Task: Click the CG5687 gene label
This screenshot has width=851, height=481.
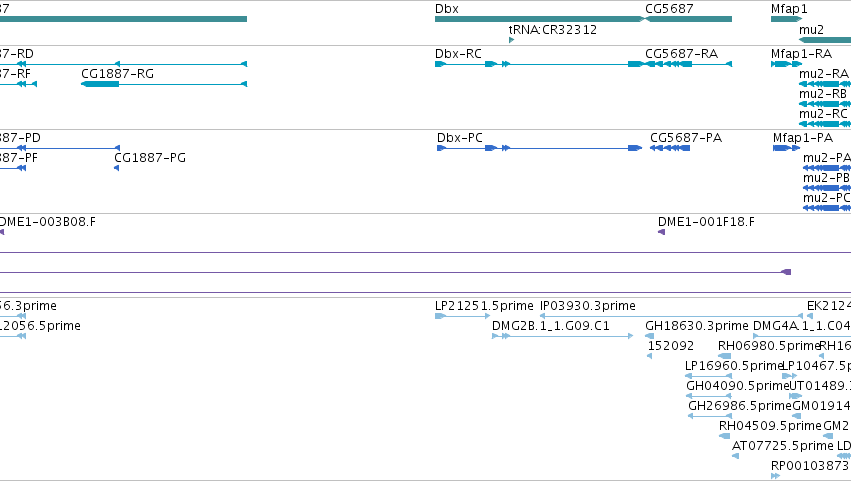Action: [669, 9]
